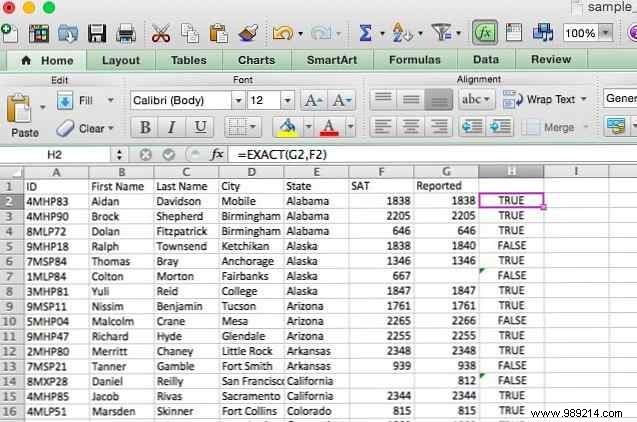Click the Copy icon
Viewport: 637px width, 422px height.
pos(190,33)
